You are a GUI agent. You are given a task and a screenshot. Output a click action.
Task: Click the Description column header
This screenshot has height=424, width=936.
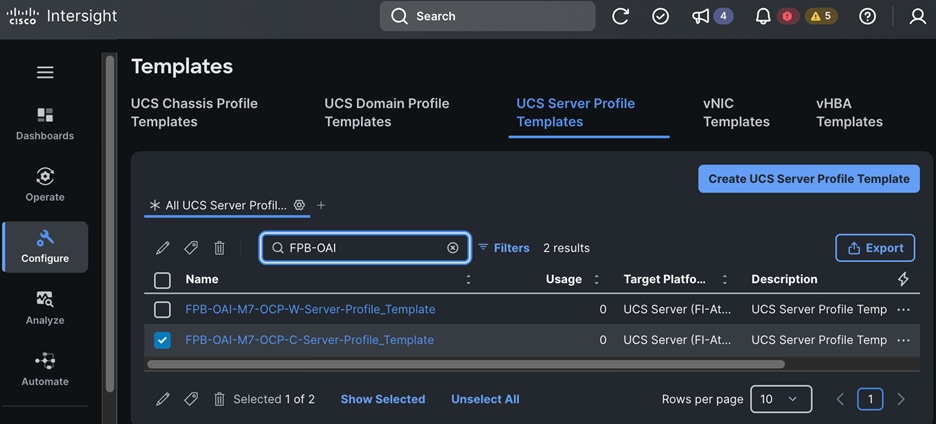click(x=784, y=279)
